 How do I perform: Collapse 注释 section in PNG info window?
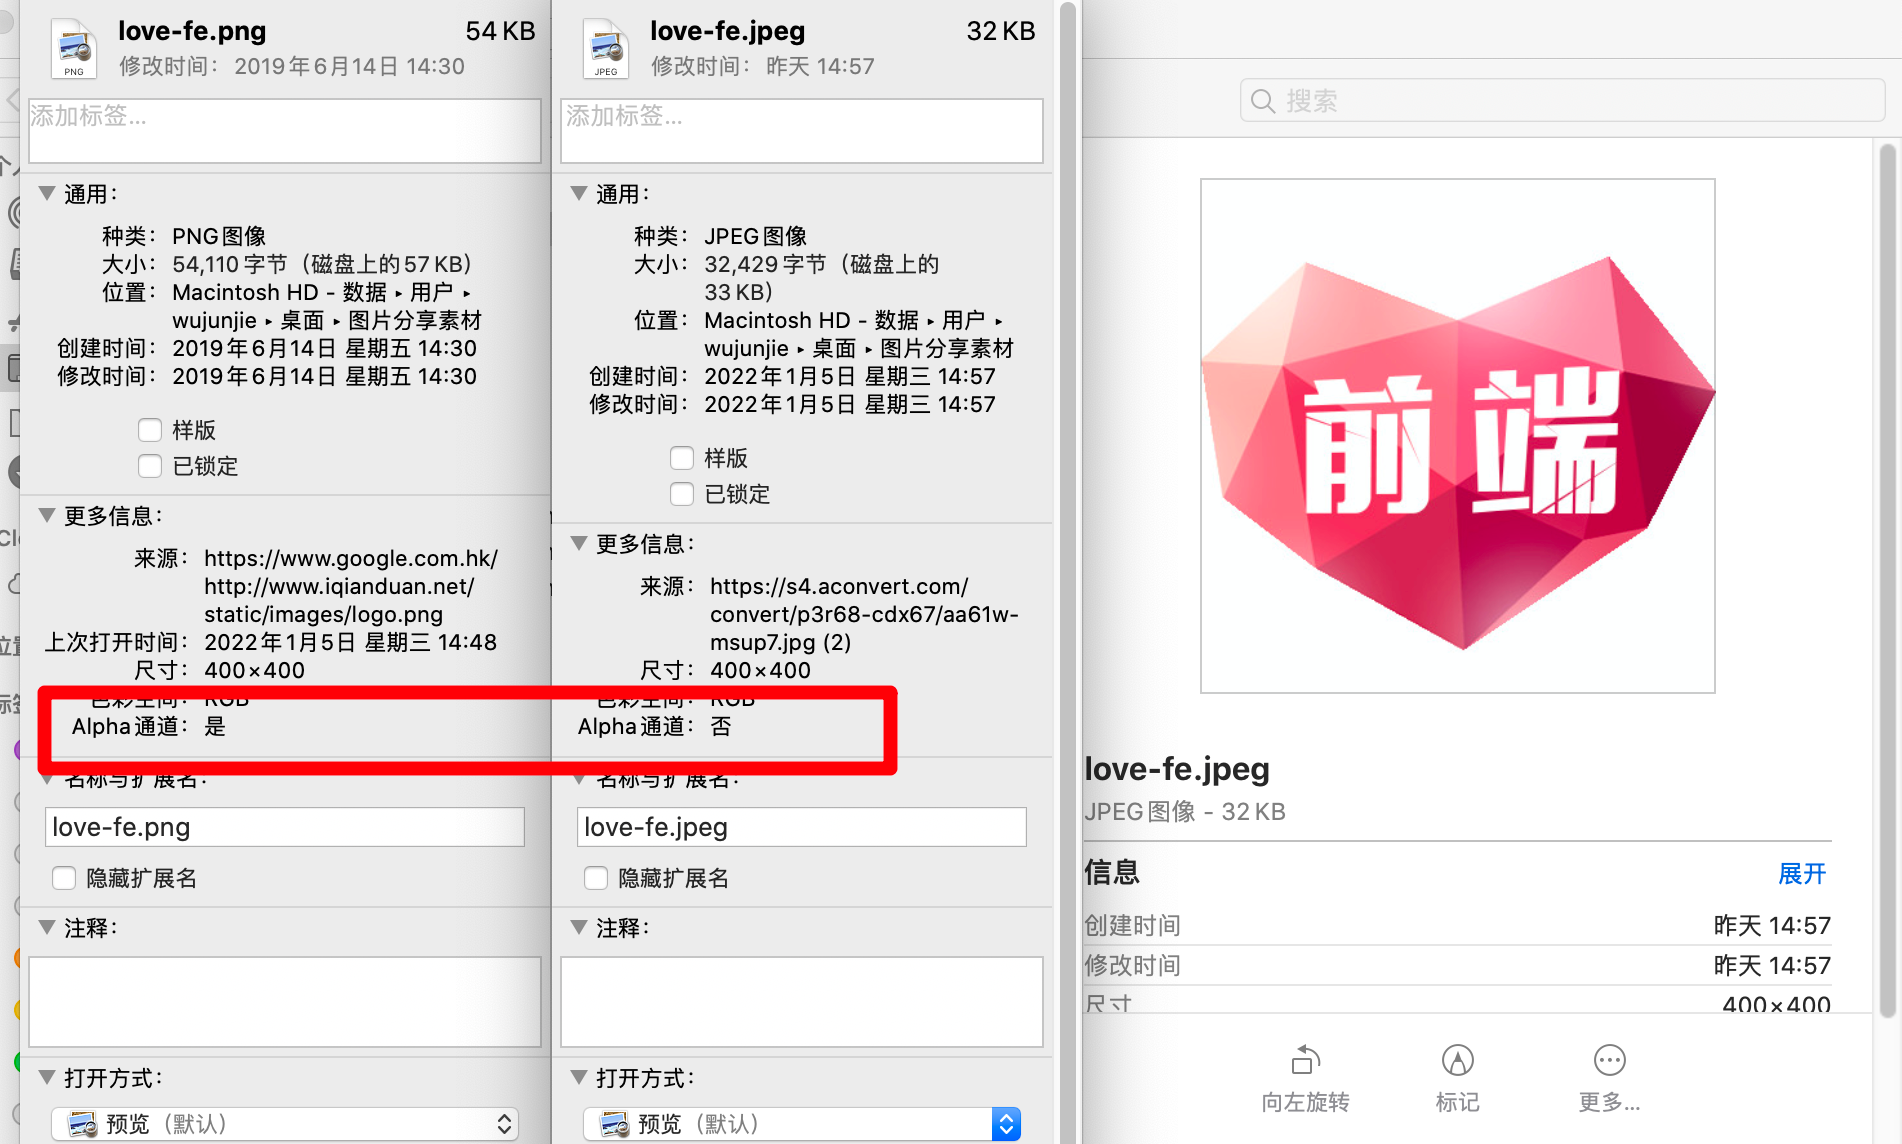[47, 927]
